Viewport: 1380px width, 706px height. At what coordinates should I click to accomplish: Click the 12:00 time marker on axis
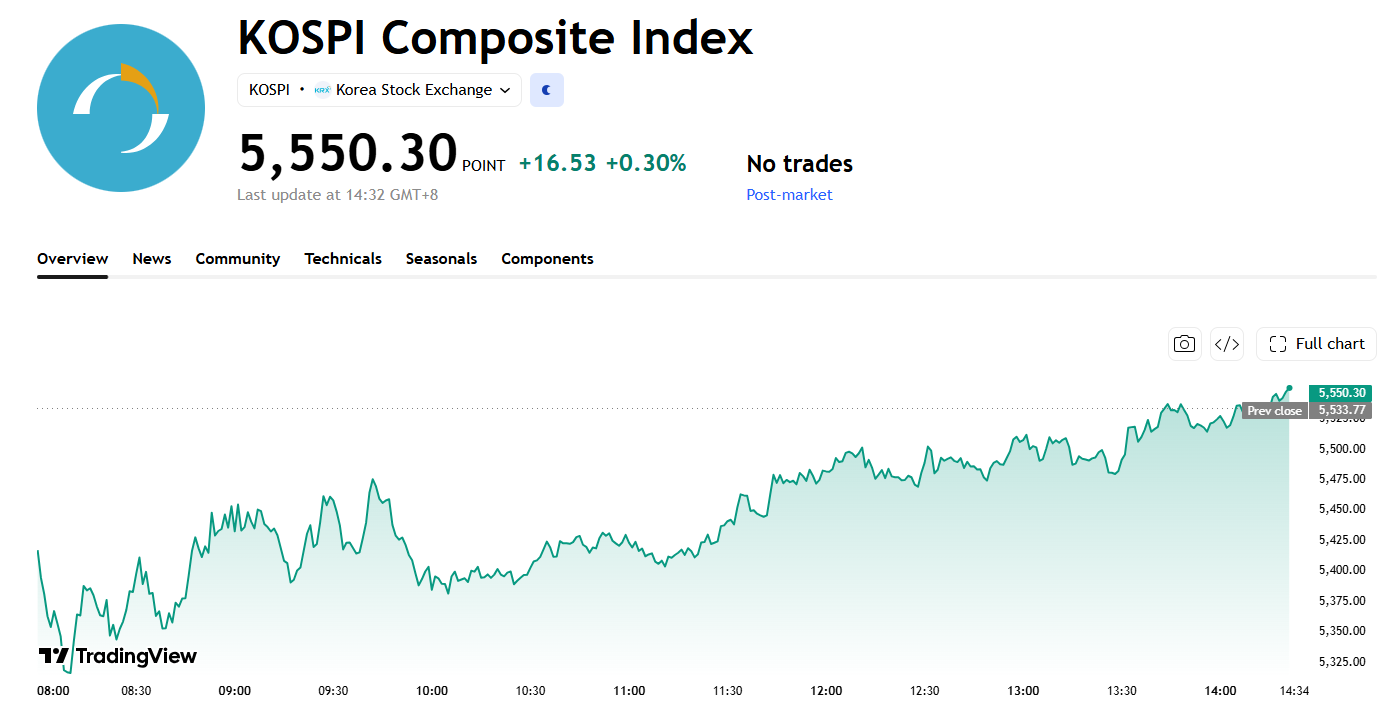tap(826, 690)
